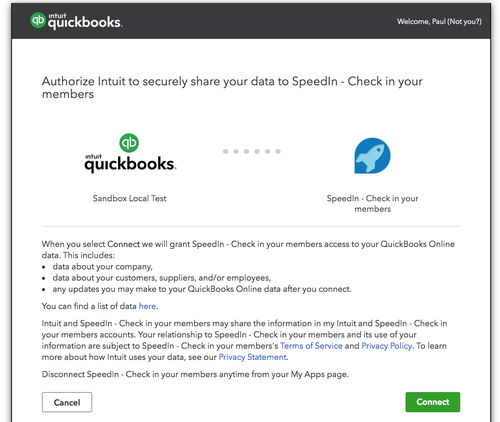Viewport: 500px width, 422px height.
Task: Click the green Connect button
Action: pyautogui.click(x=433, y=402)
